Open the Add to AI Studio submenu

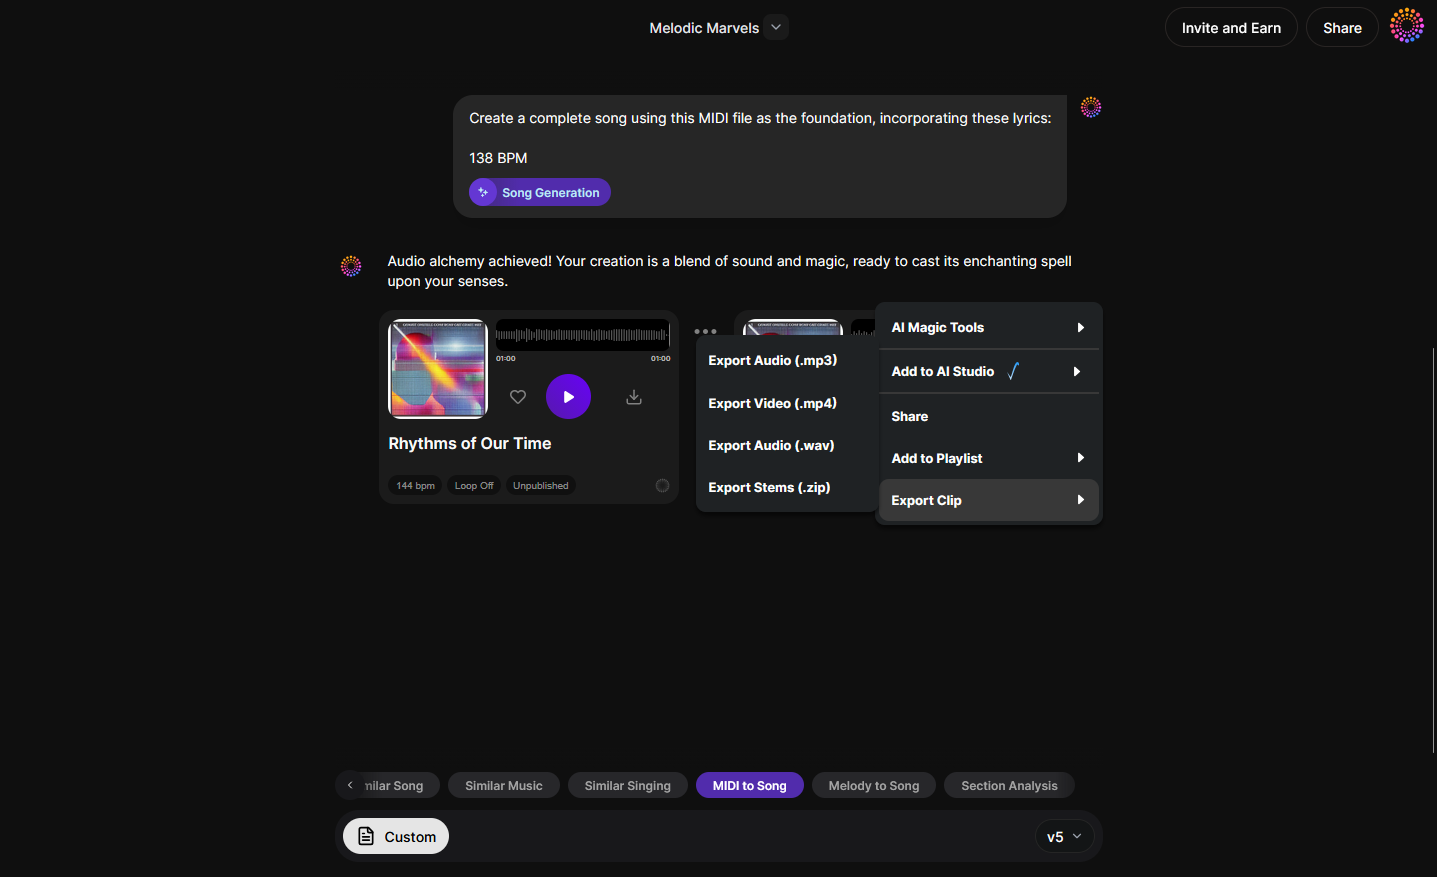tap(988, 371)
